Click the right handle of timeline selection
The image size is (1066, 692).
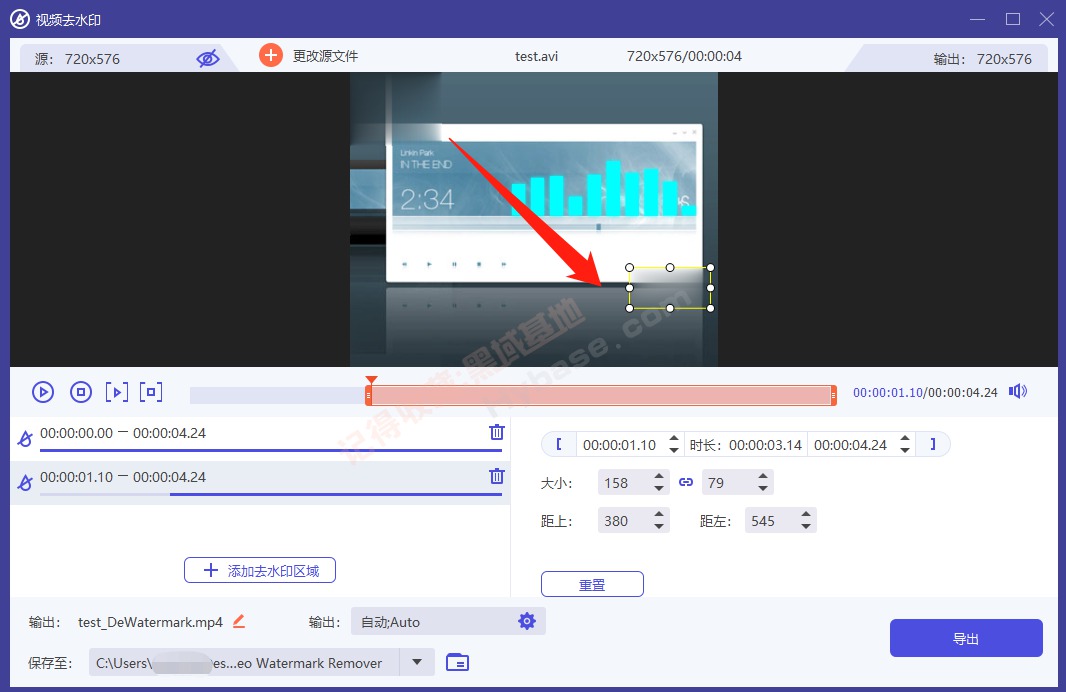click(x=833, y=395)
